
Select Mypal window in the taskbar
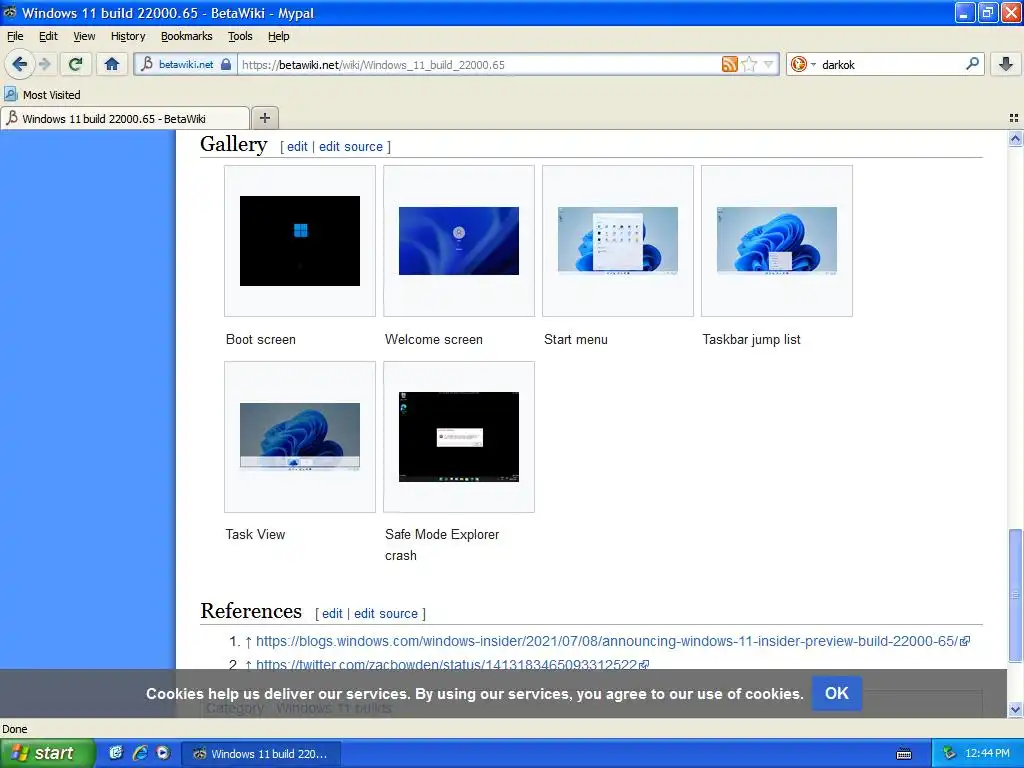[x=261, y=754]
